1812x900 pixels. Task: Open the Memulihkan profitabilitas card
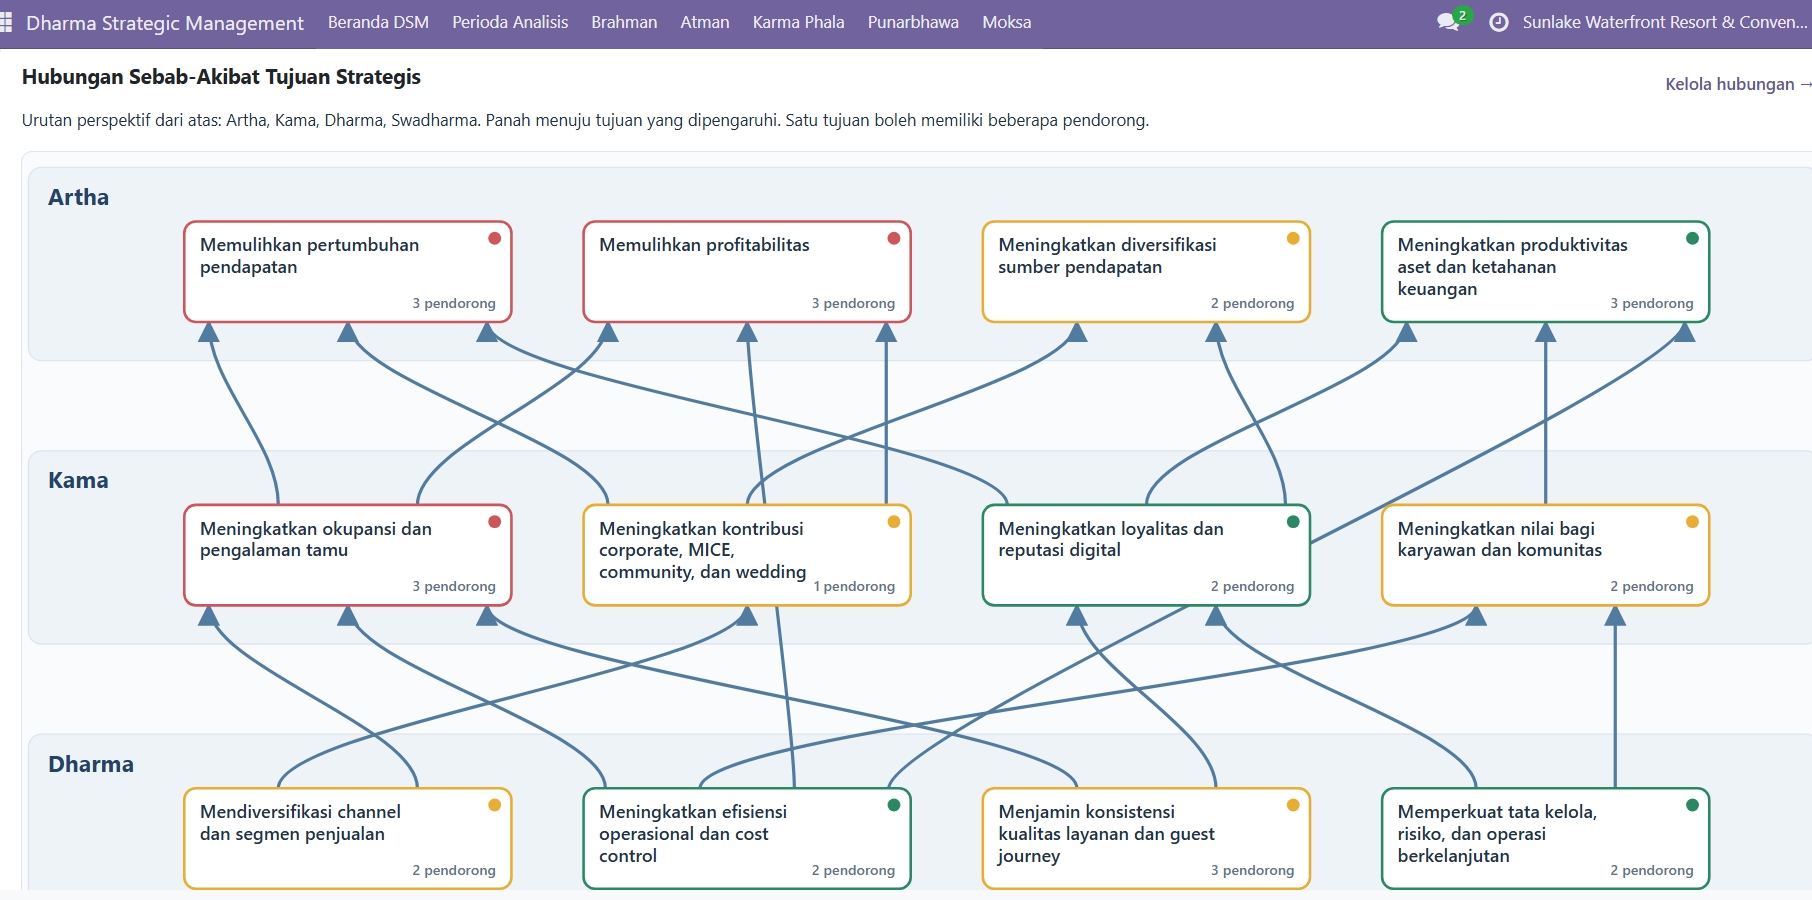(x=747, y=272)
